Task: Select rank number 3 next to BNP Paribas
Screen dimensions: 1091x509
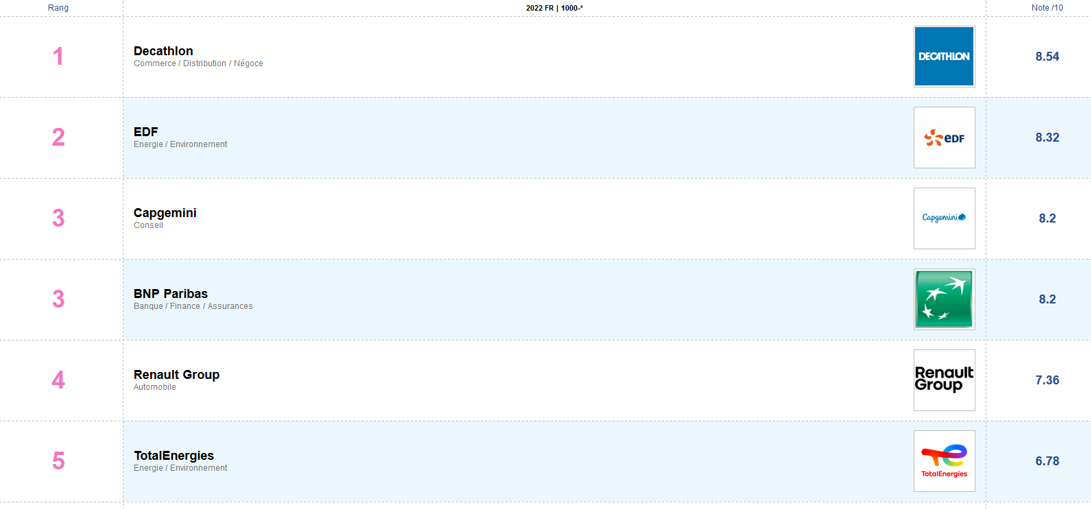Action: pyautogui.click(x=58, y=299)
